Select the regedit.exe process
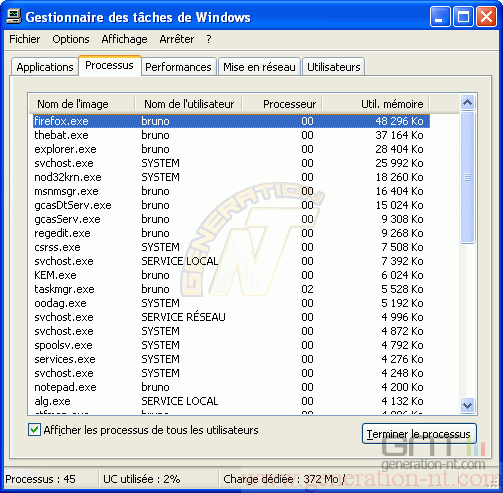This screenshot has width=503, height=493. coord(231,233)
